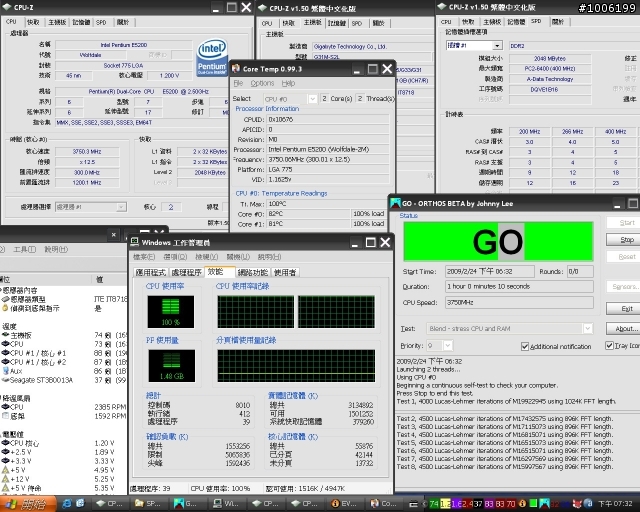This screenshot has width=640, height=512.
Task: Click the Seagate ST380013A hard drive icon
Action: (x=5, y=380)
